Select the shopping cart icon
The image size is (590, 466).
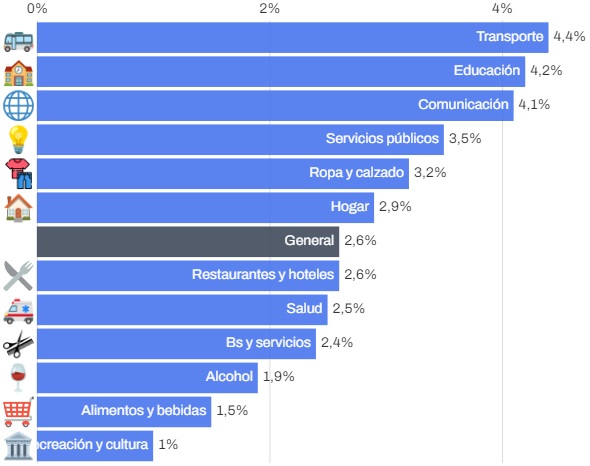pyautogui.click(x=18, y=412)
